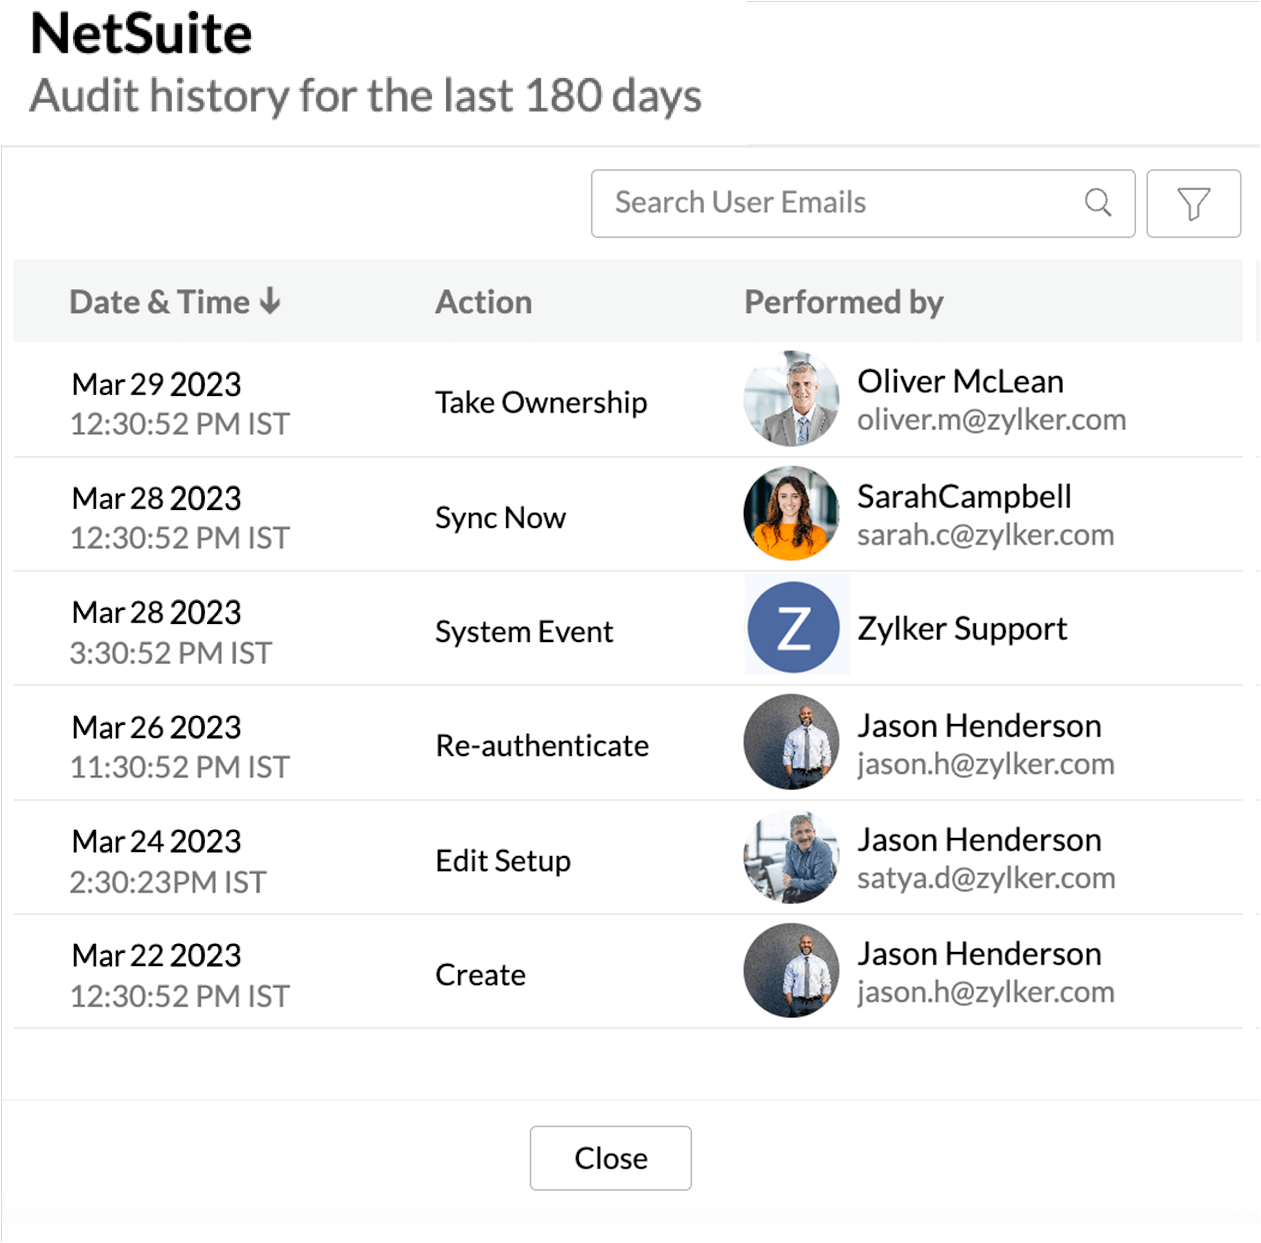The width and height of the screenshot is (1261, 1243).
Task: Open SarahCampbell's profile photo
Action: (792, 512)
